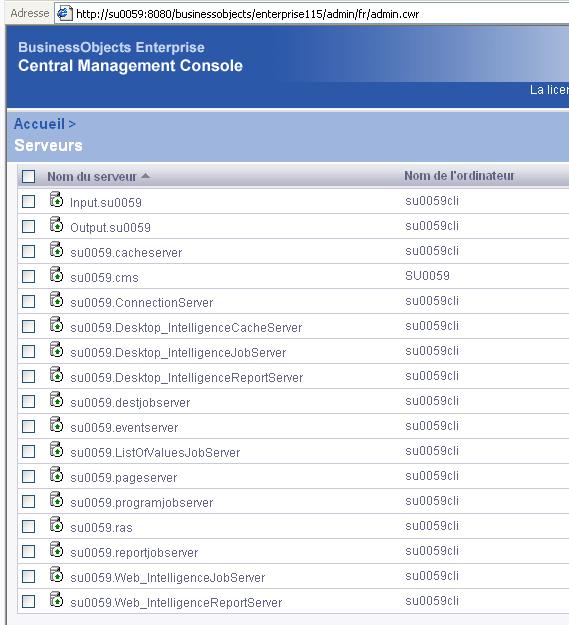Click the server icon beside Input.su0059
Image resolution: width=569 pixels, height=625 pixels.
pyautogui.click(x=56, y=200)
